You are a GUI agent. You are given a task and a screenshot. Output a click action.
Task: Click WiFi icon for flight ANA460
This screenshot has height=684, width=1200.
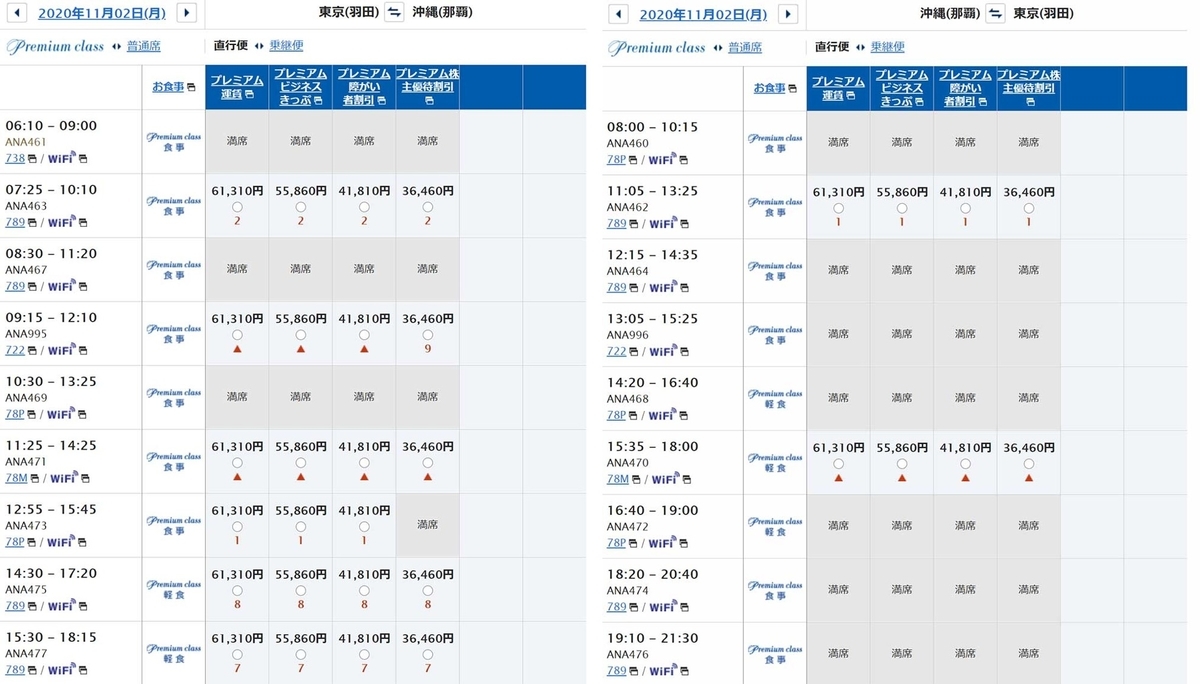click(x=662, y=159)
